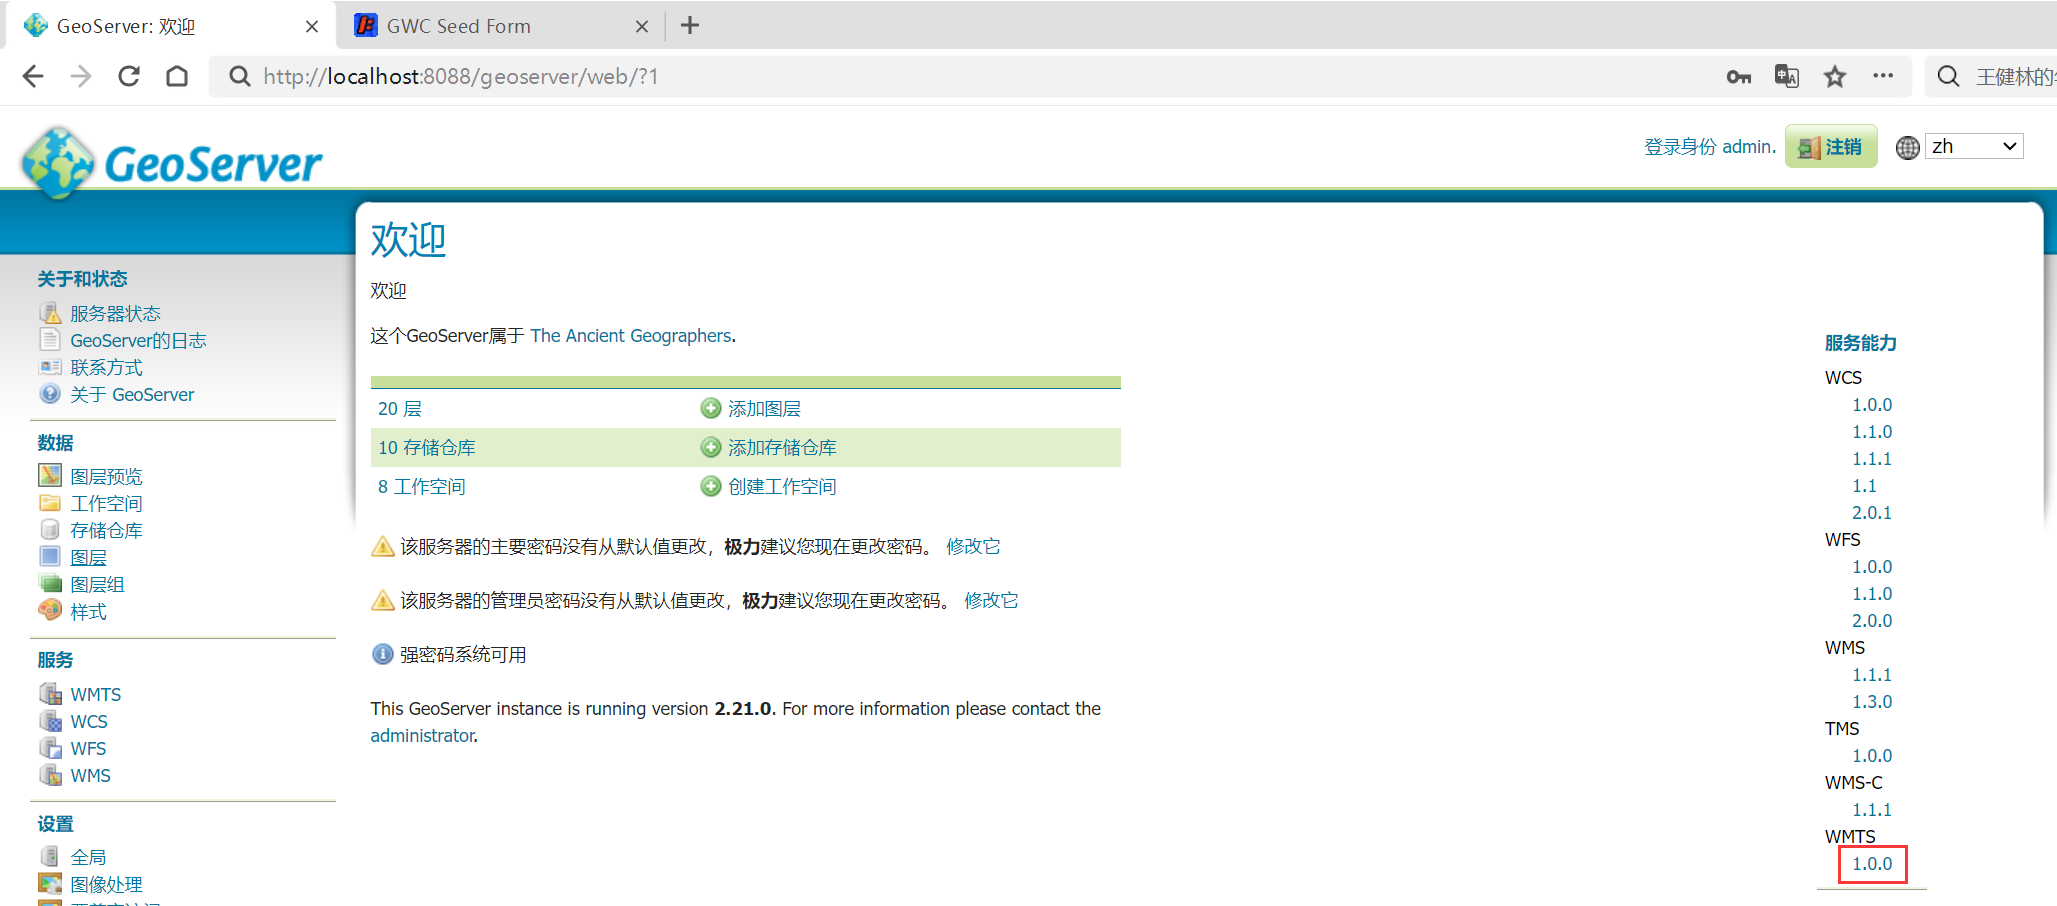Click the WMS service icon in sidebar
Screen dimensions: 2057x906
[50, 774]
